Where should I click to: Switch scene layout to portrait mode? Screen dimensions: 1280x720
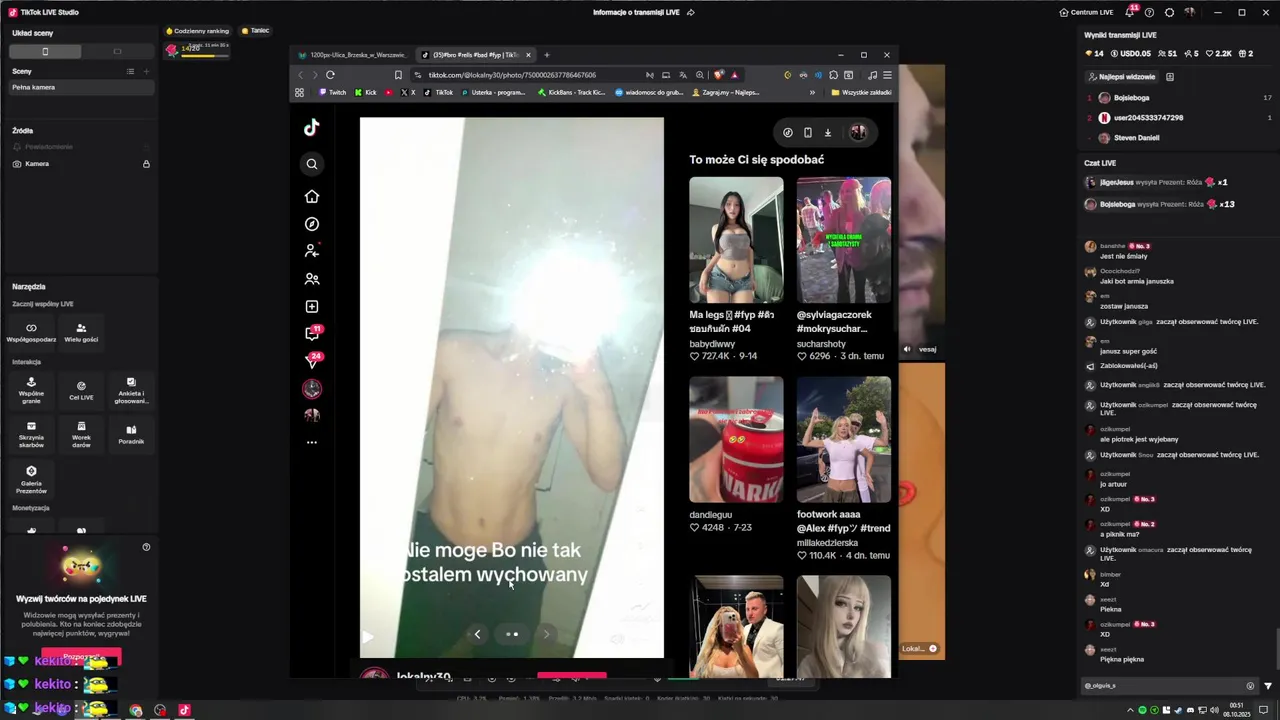point(45,51)
